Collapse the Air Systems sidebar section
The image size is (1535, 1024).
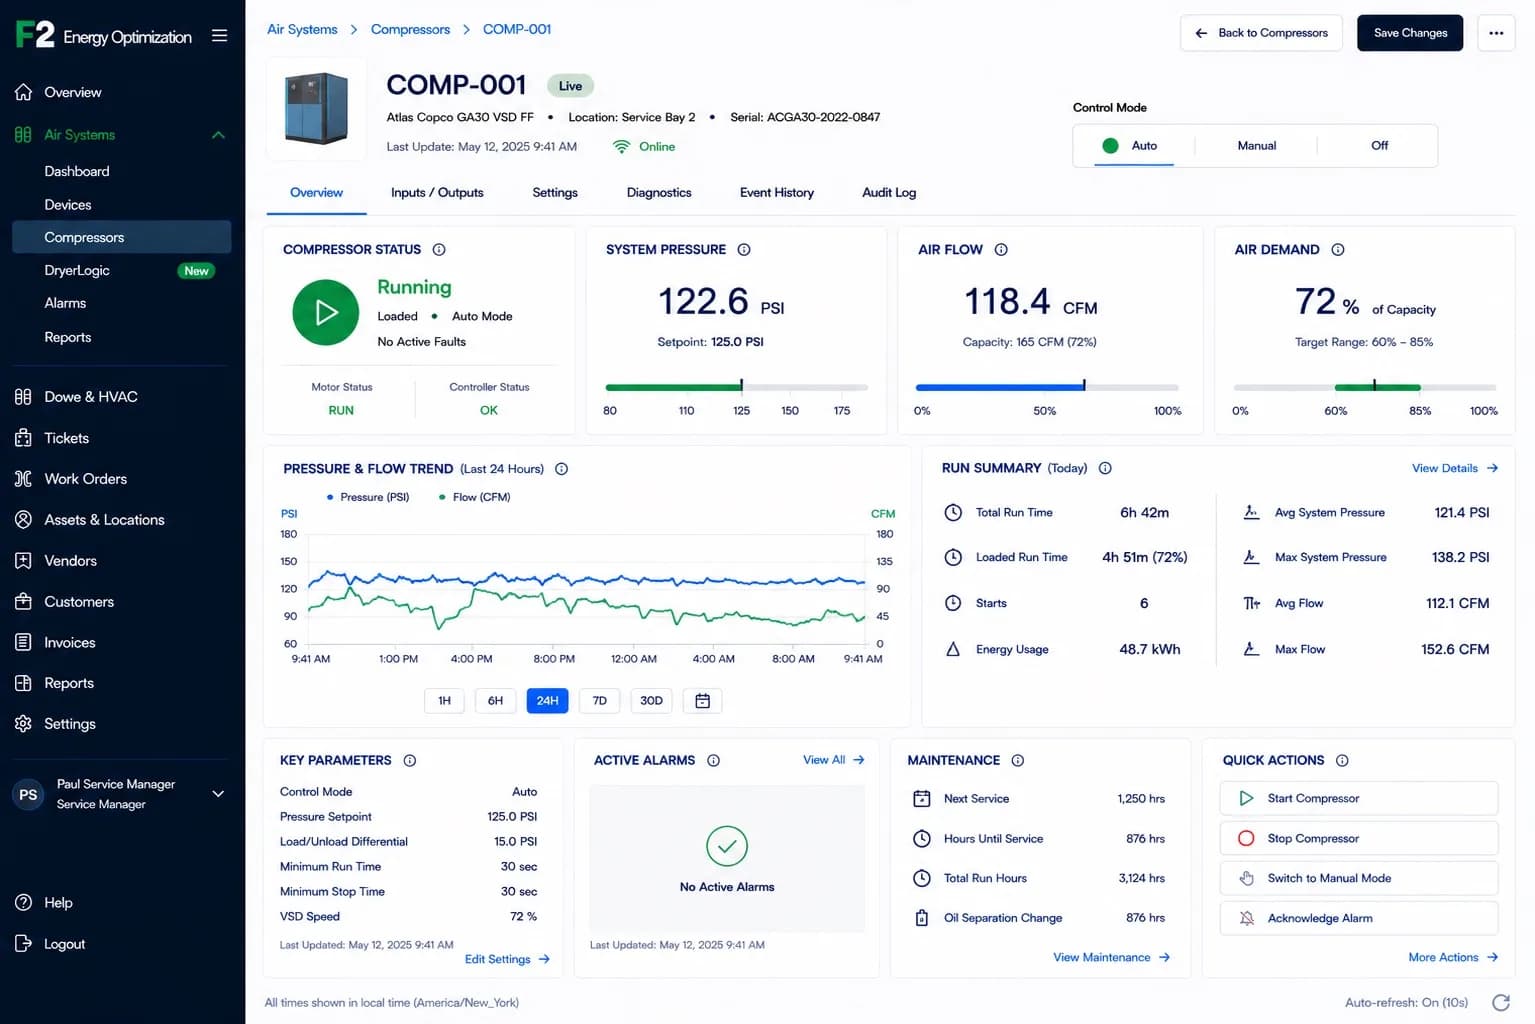pyautogui.click(x=218, y=135)
